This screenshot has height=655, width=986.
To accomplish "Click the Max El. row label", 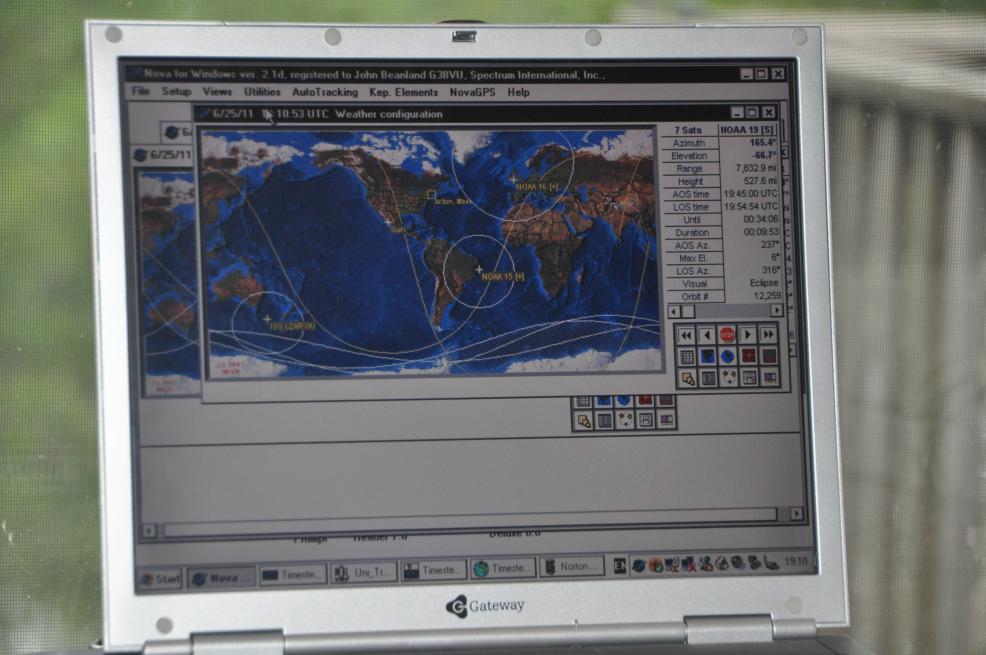I will (x=693, y=258).
